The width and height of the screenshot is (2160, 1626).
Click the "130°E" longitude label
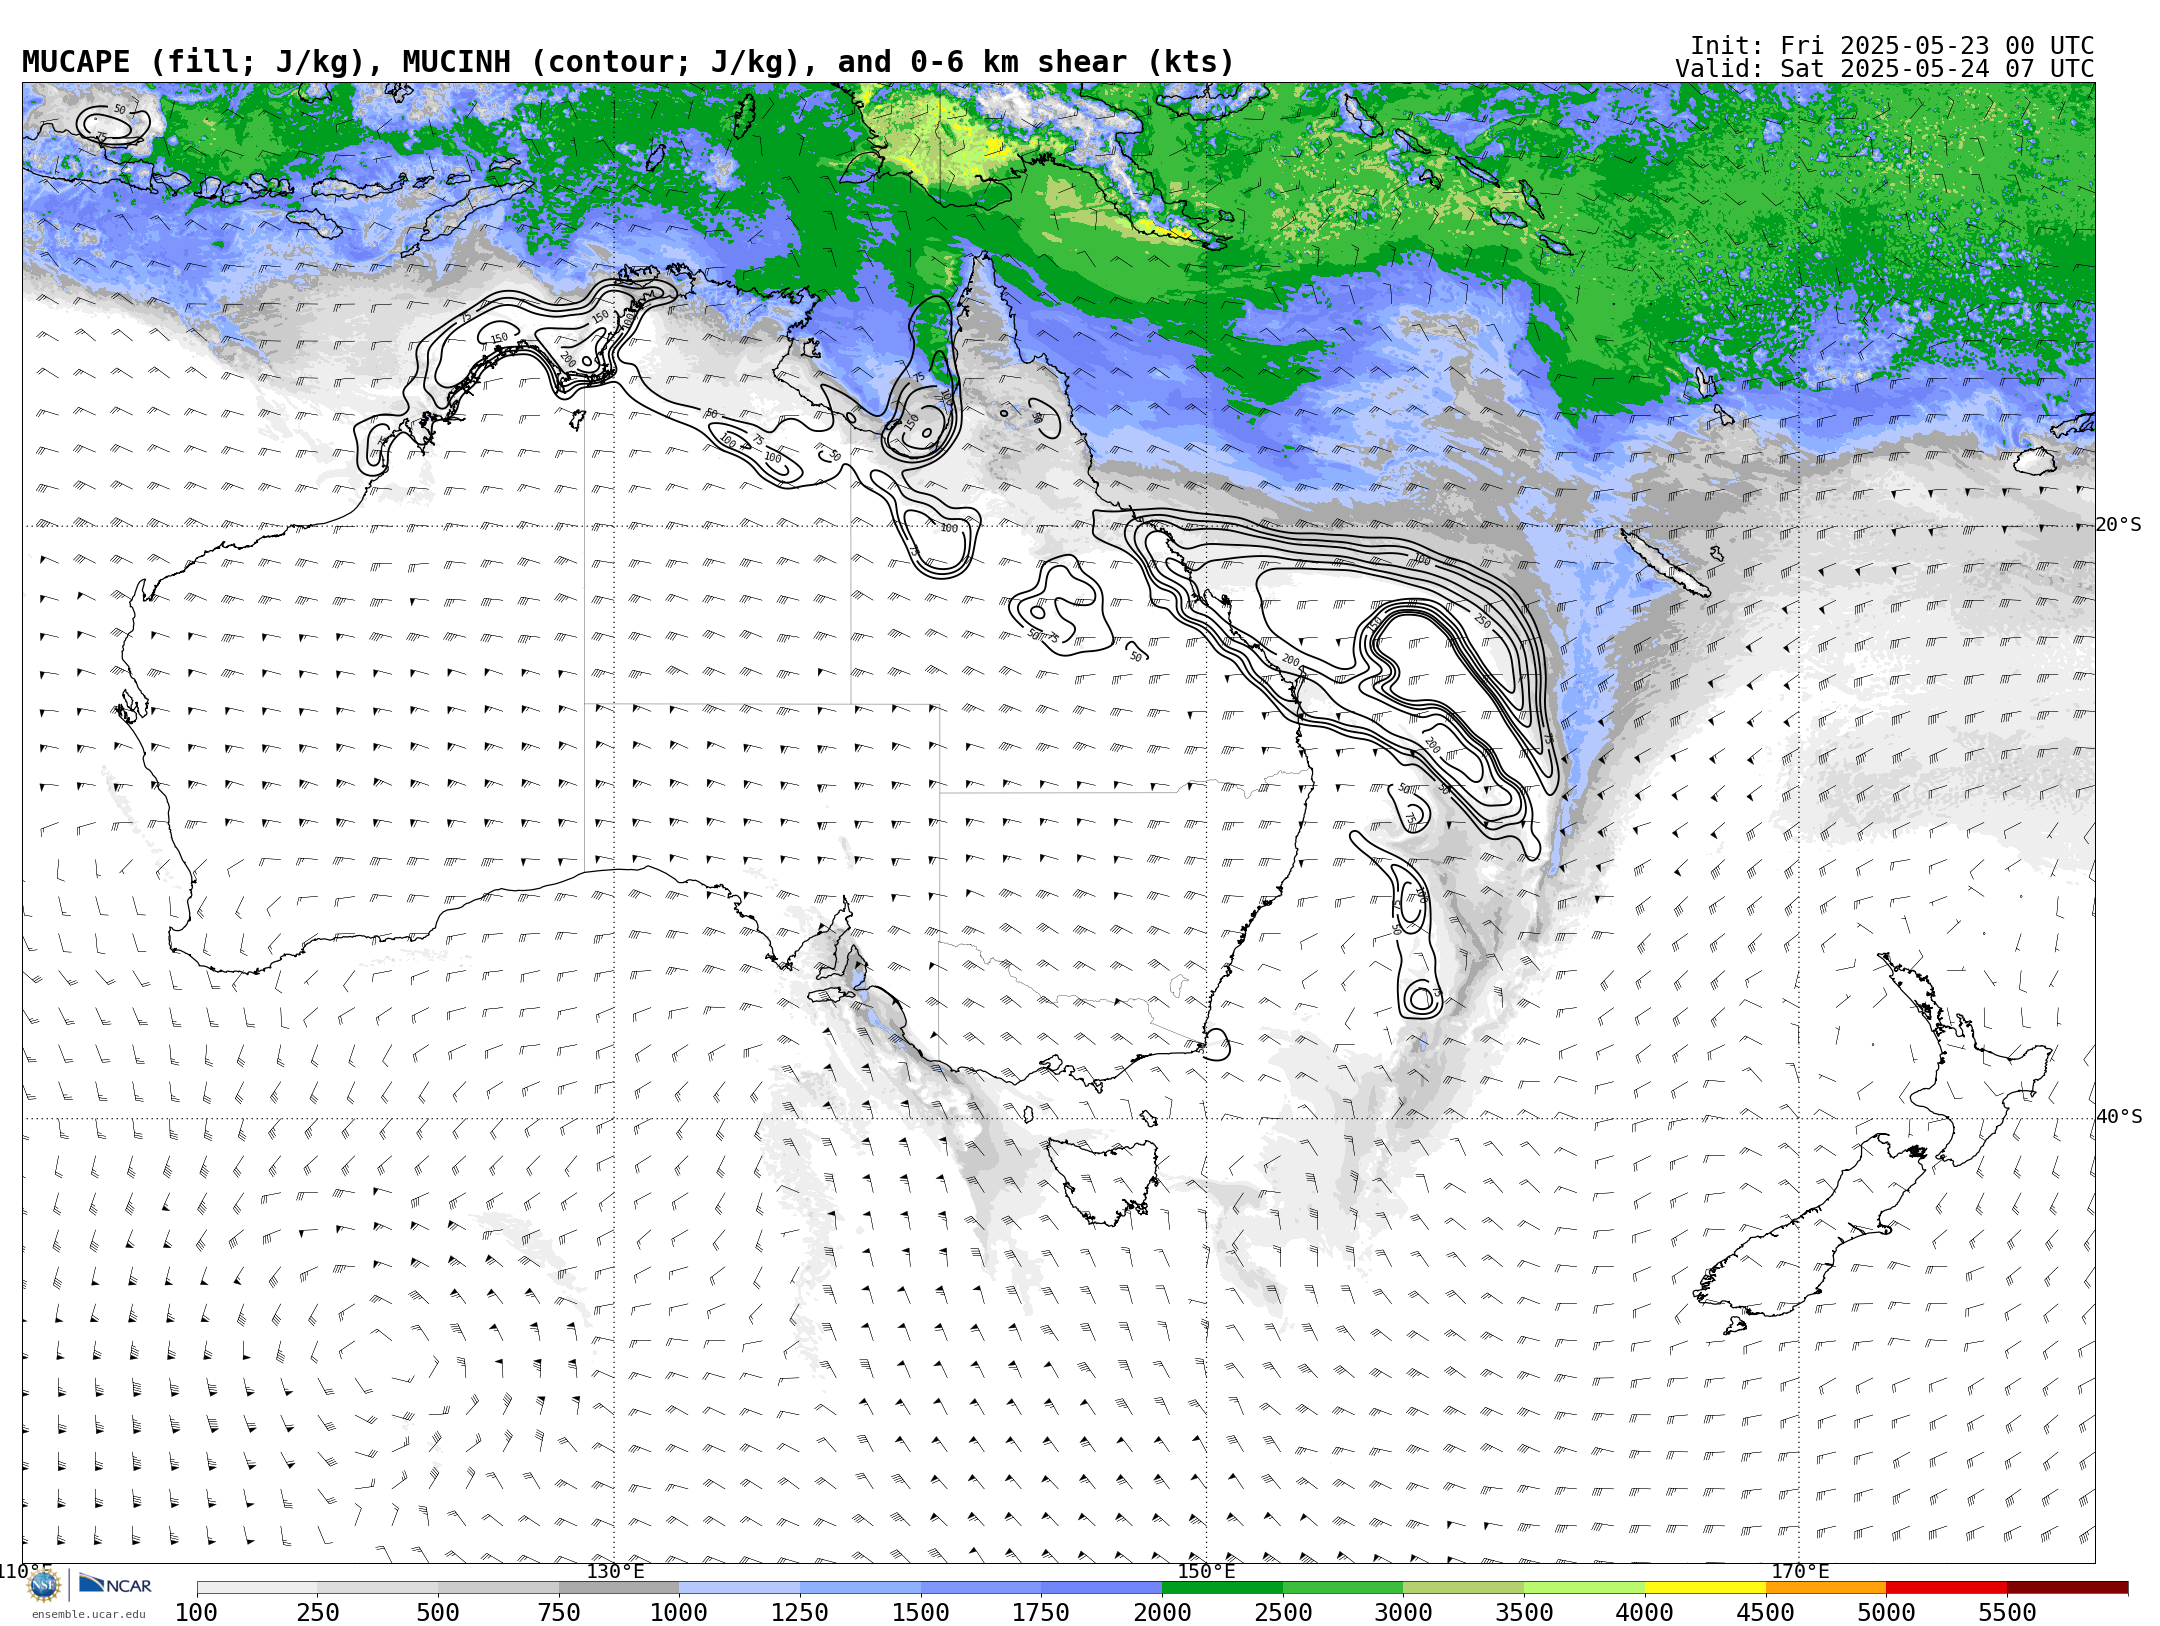tap(615, 1572)
